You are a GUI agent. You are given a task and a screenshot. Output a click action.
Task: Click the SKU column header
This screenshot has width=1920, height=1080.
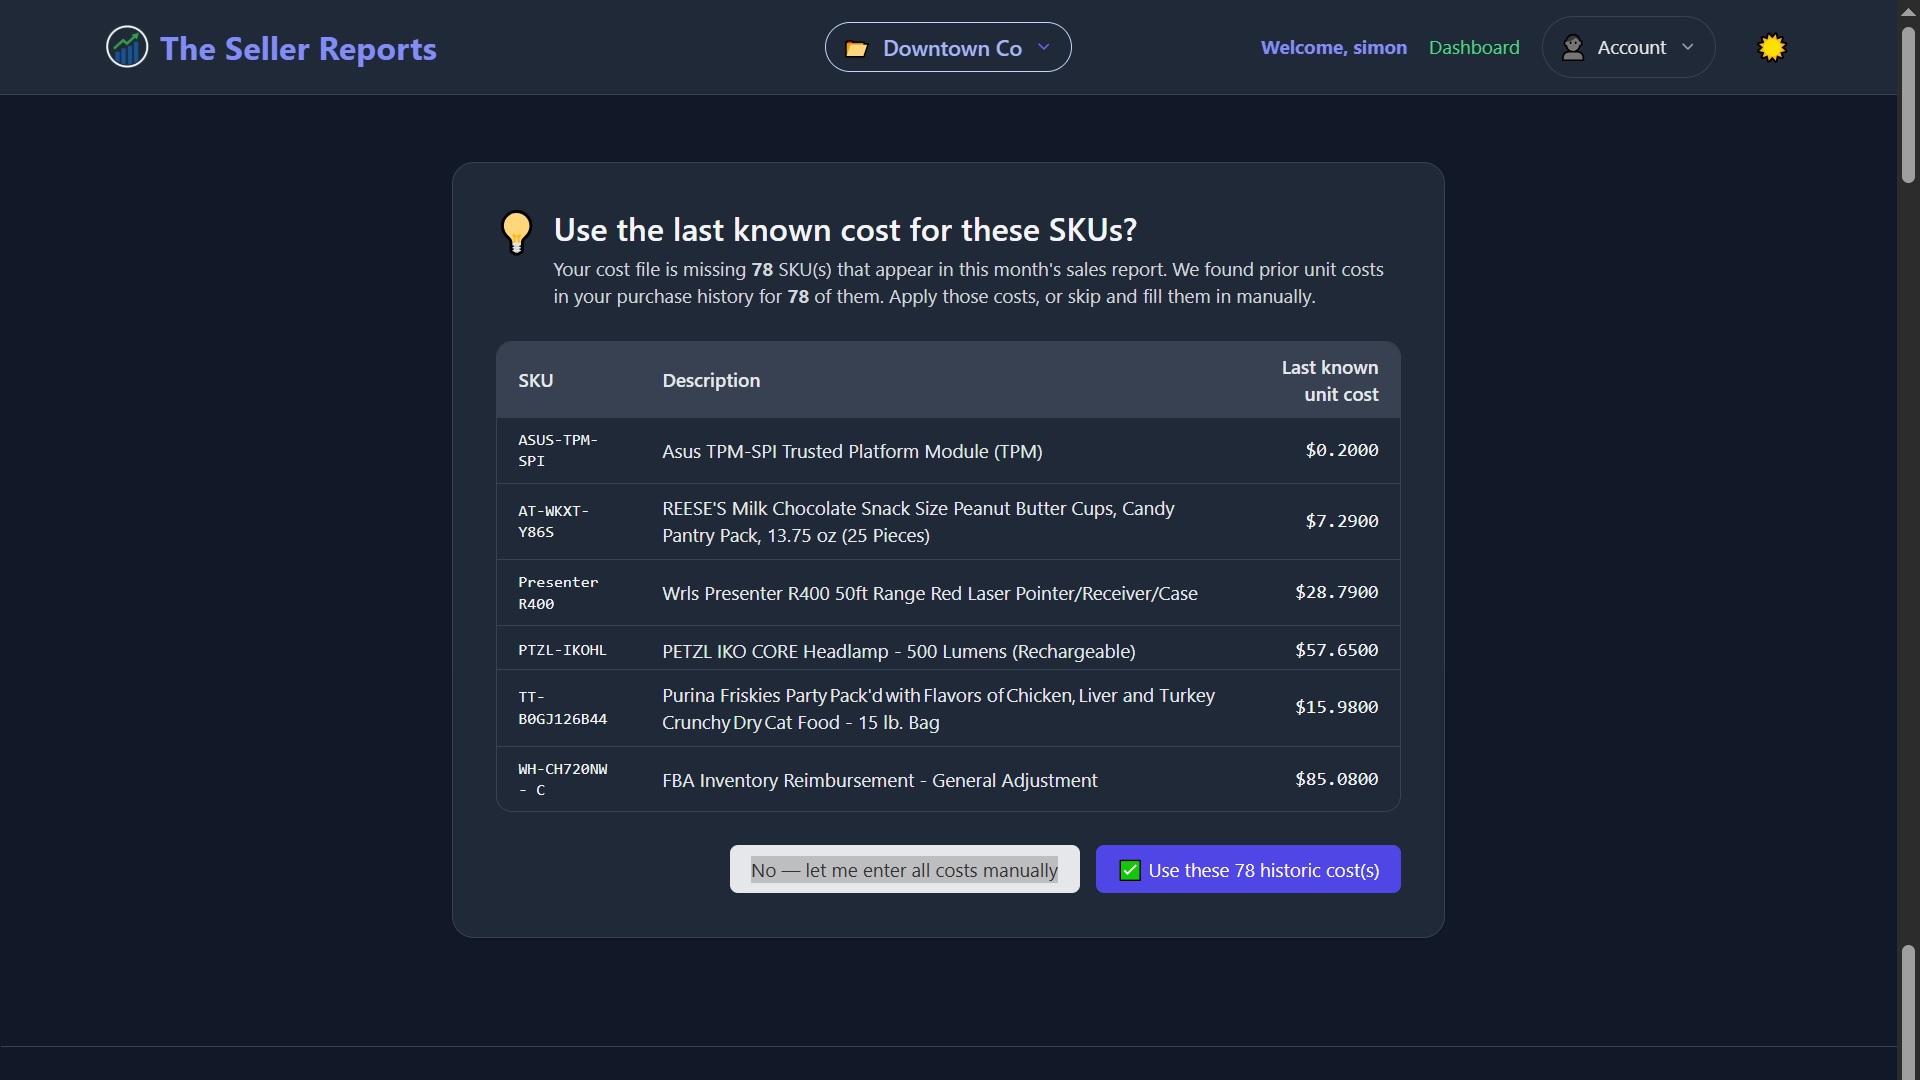tap(535, 380)
